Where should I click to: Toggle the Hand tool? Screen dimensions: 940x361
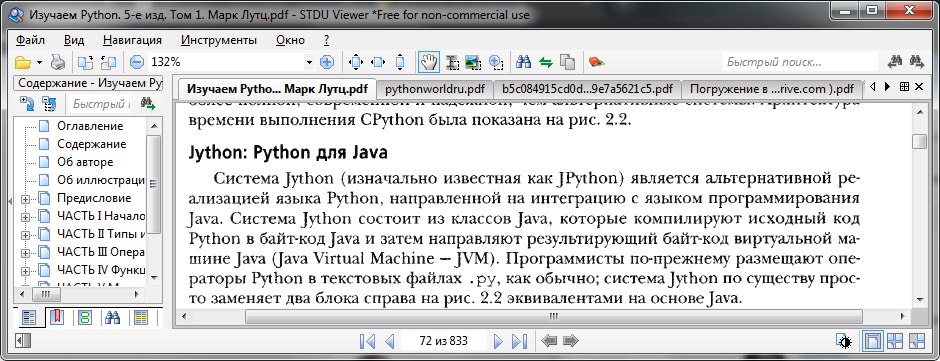click(429, 62)
